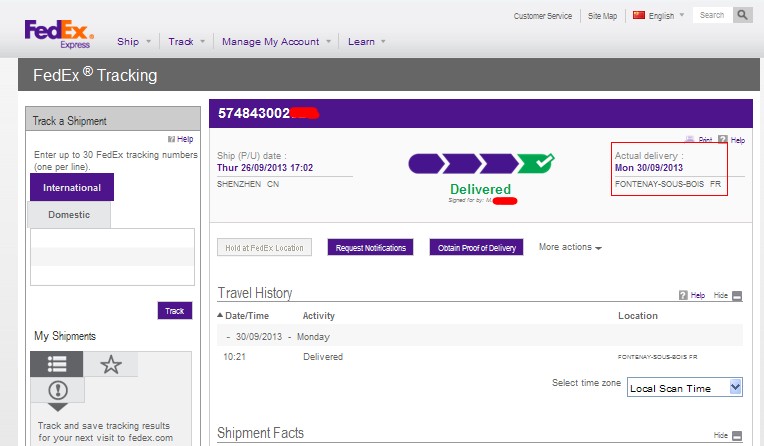Click the SHENZHEN CN origin text
This screenshot has width=764, height=446.
click(x=248, y=184)
